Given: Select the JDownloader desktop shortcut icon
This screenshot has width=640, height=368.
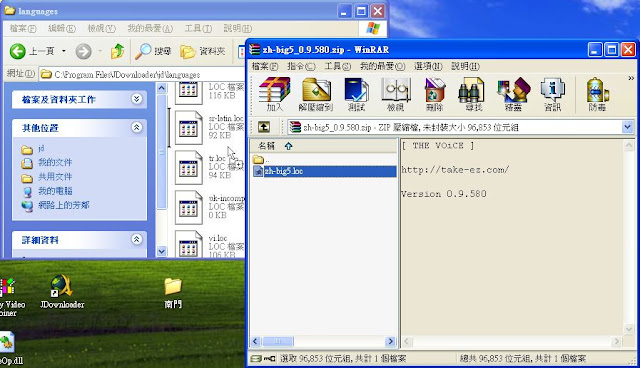Looking at the screenshot, I should coord(62,291).
